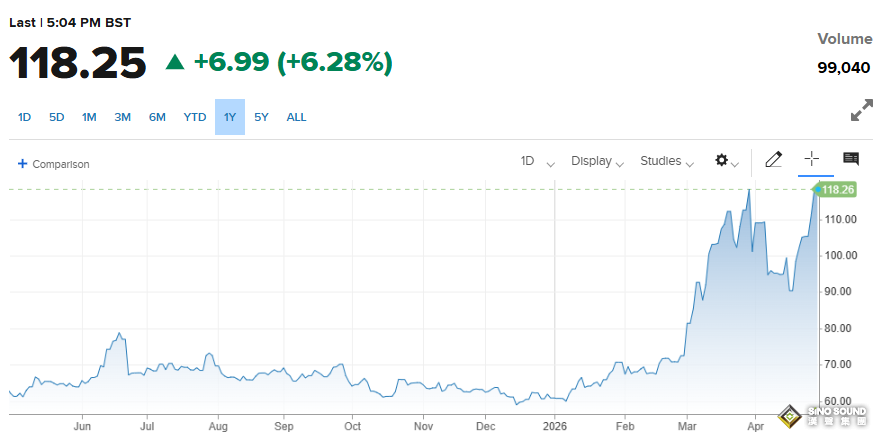Open the drawing pencil tool
The width and height of the screenshot is (876, 438).
(773, 159)
